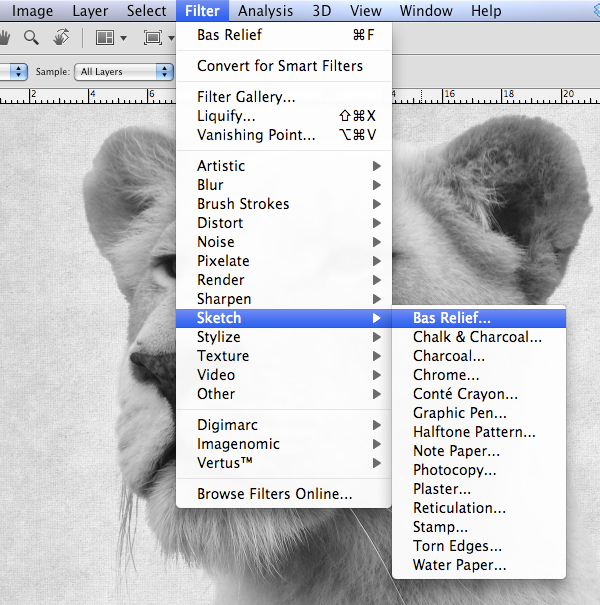Viewport: 600px width, 605px height.
Task: Expand the Brush Strokes submenu
Action: click(x=284, y=204)
